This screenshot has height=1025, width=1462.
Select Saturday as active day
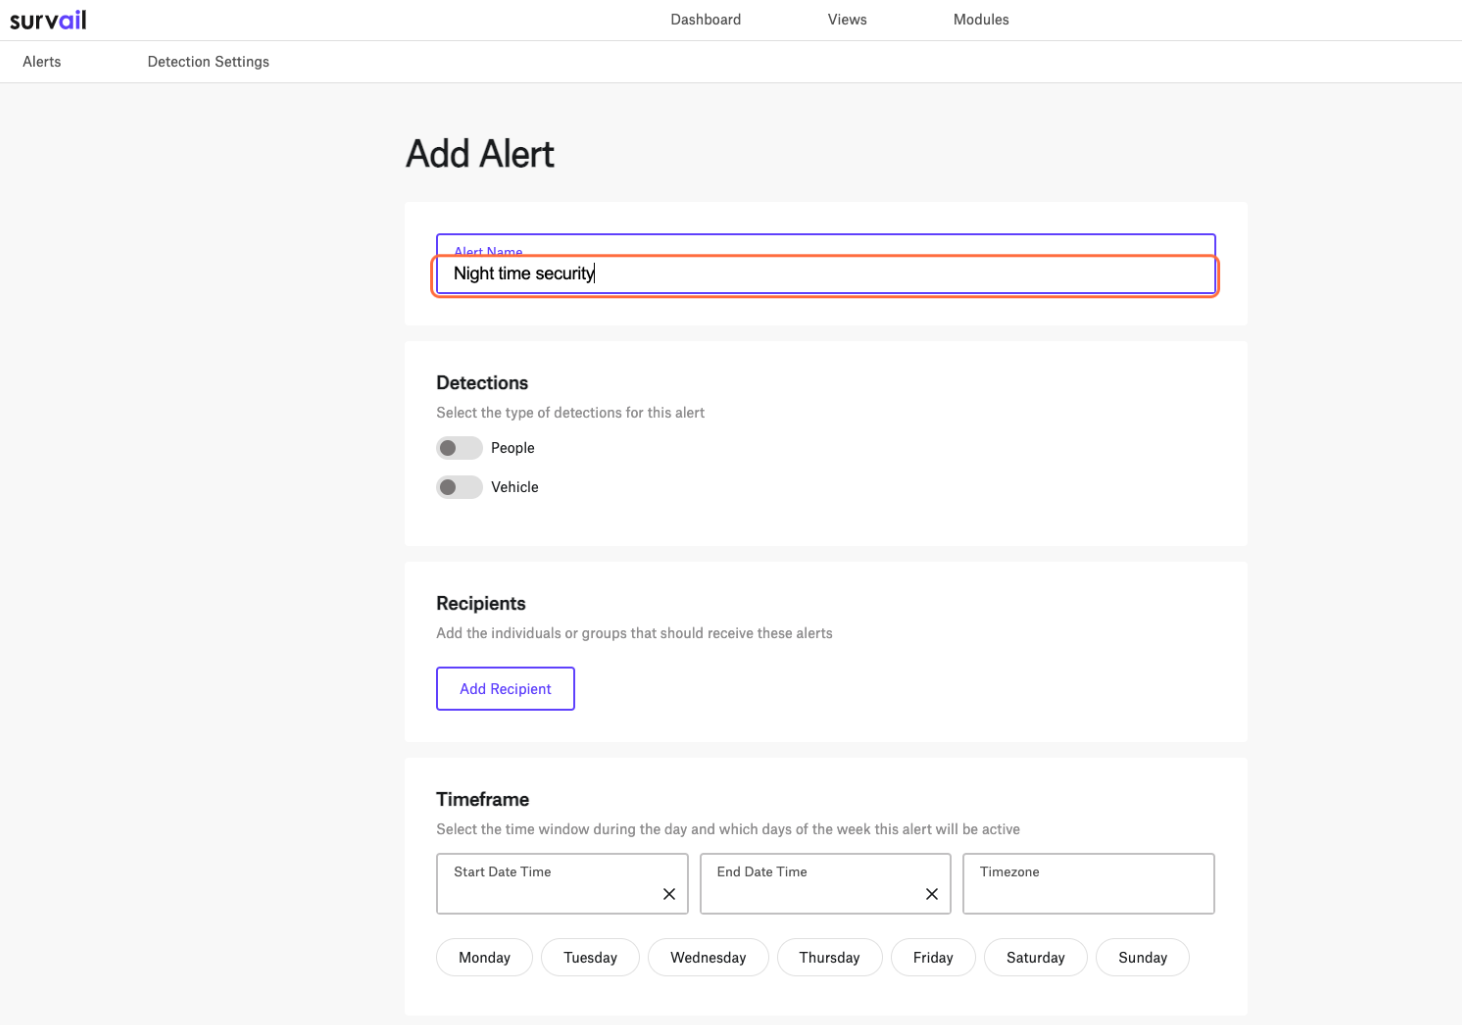(1035, 957)
